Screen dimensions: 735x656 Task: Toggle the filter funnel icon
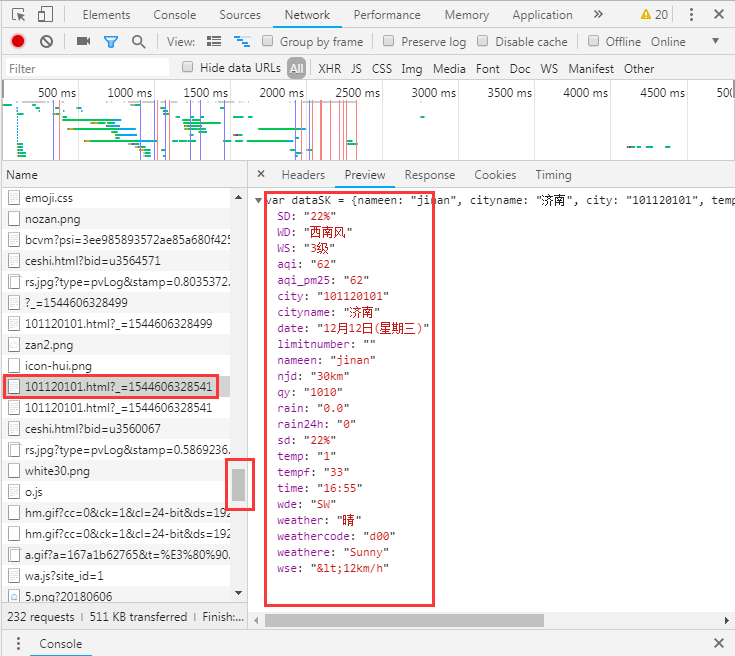[111, 42]
